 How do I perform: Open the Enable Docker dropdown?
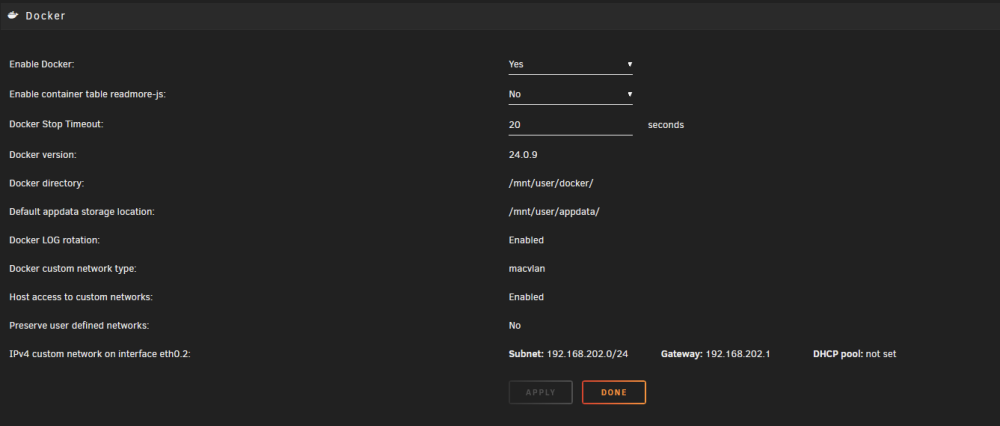click(570, 64)
